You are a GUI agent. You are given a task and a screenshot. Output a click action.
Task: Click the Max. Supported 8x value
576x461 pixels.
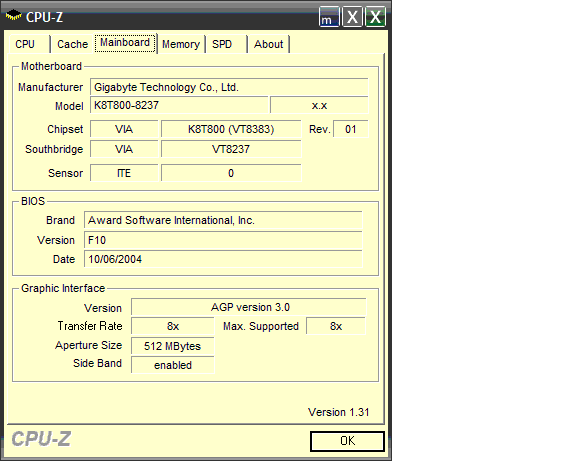336,326
